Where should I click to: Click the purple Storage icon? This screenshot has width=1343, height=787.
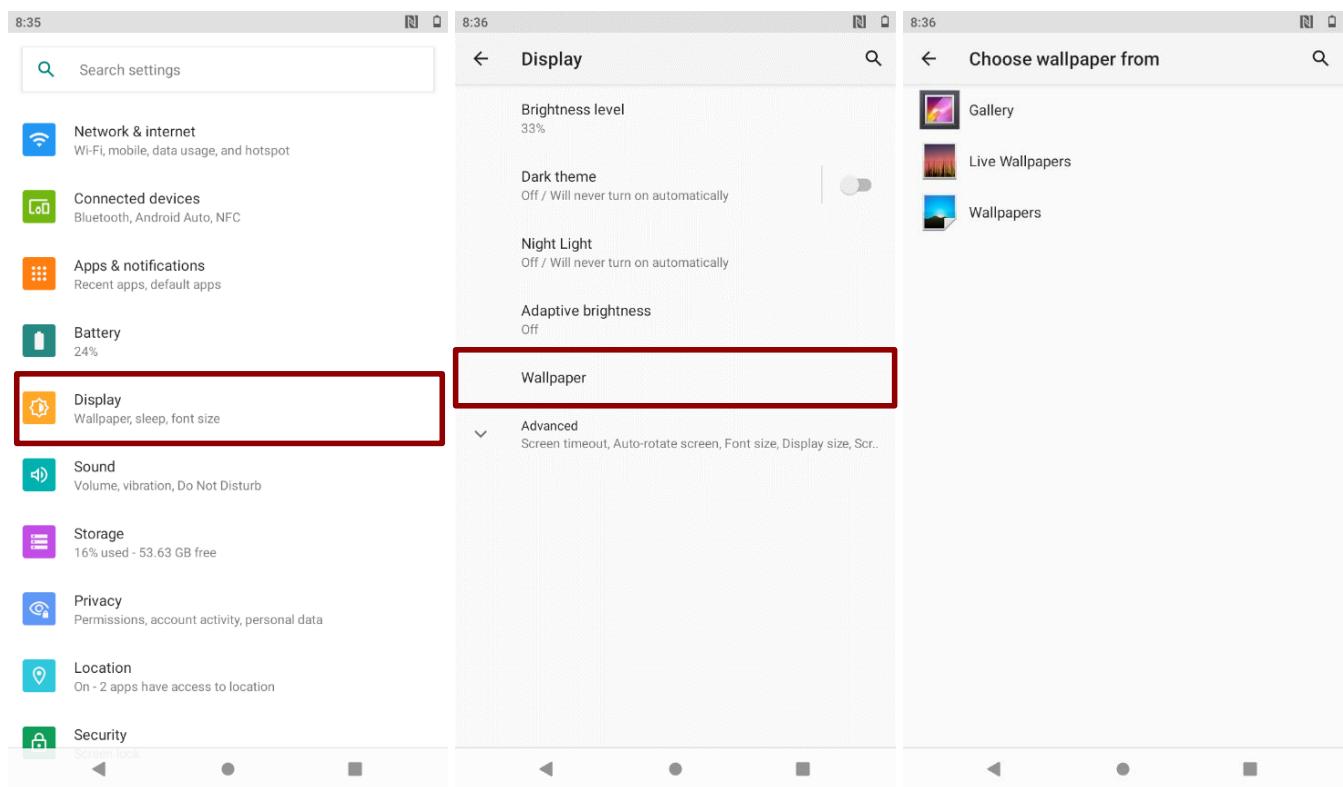40,542
